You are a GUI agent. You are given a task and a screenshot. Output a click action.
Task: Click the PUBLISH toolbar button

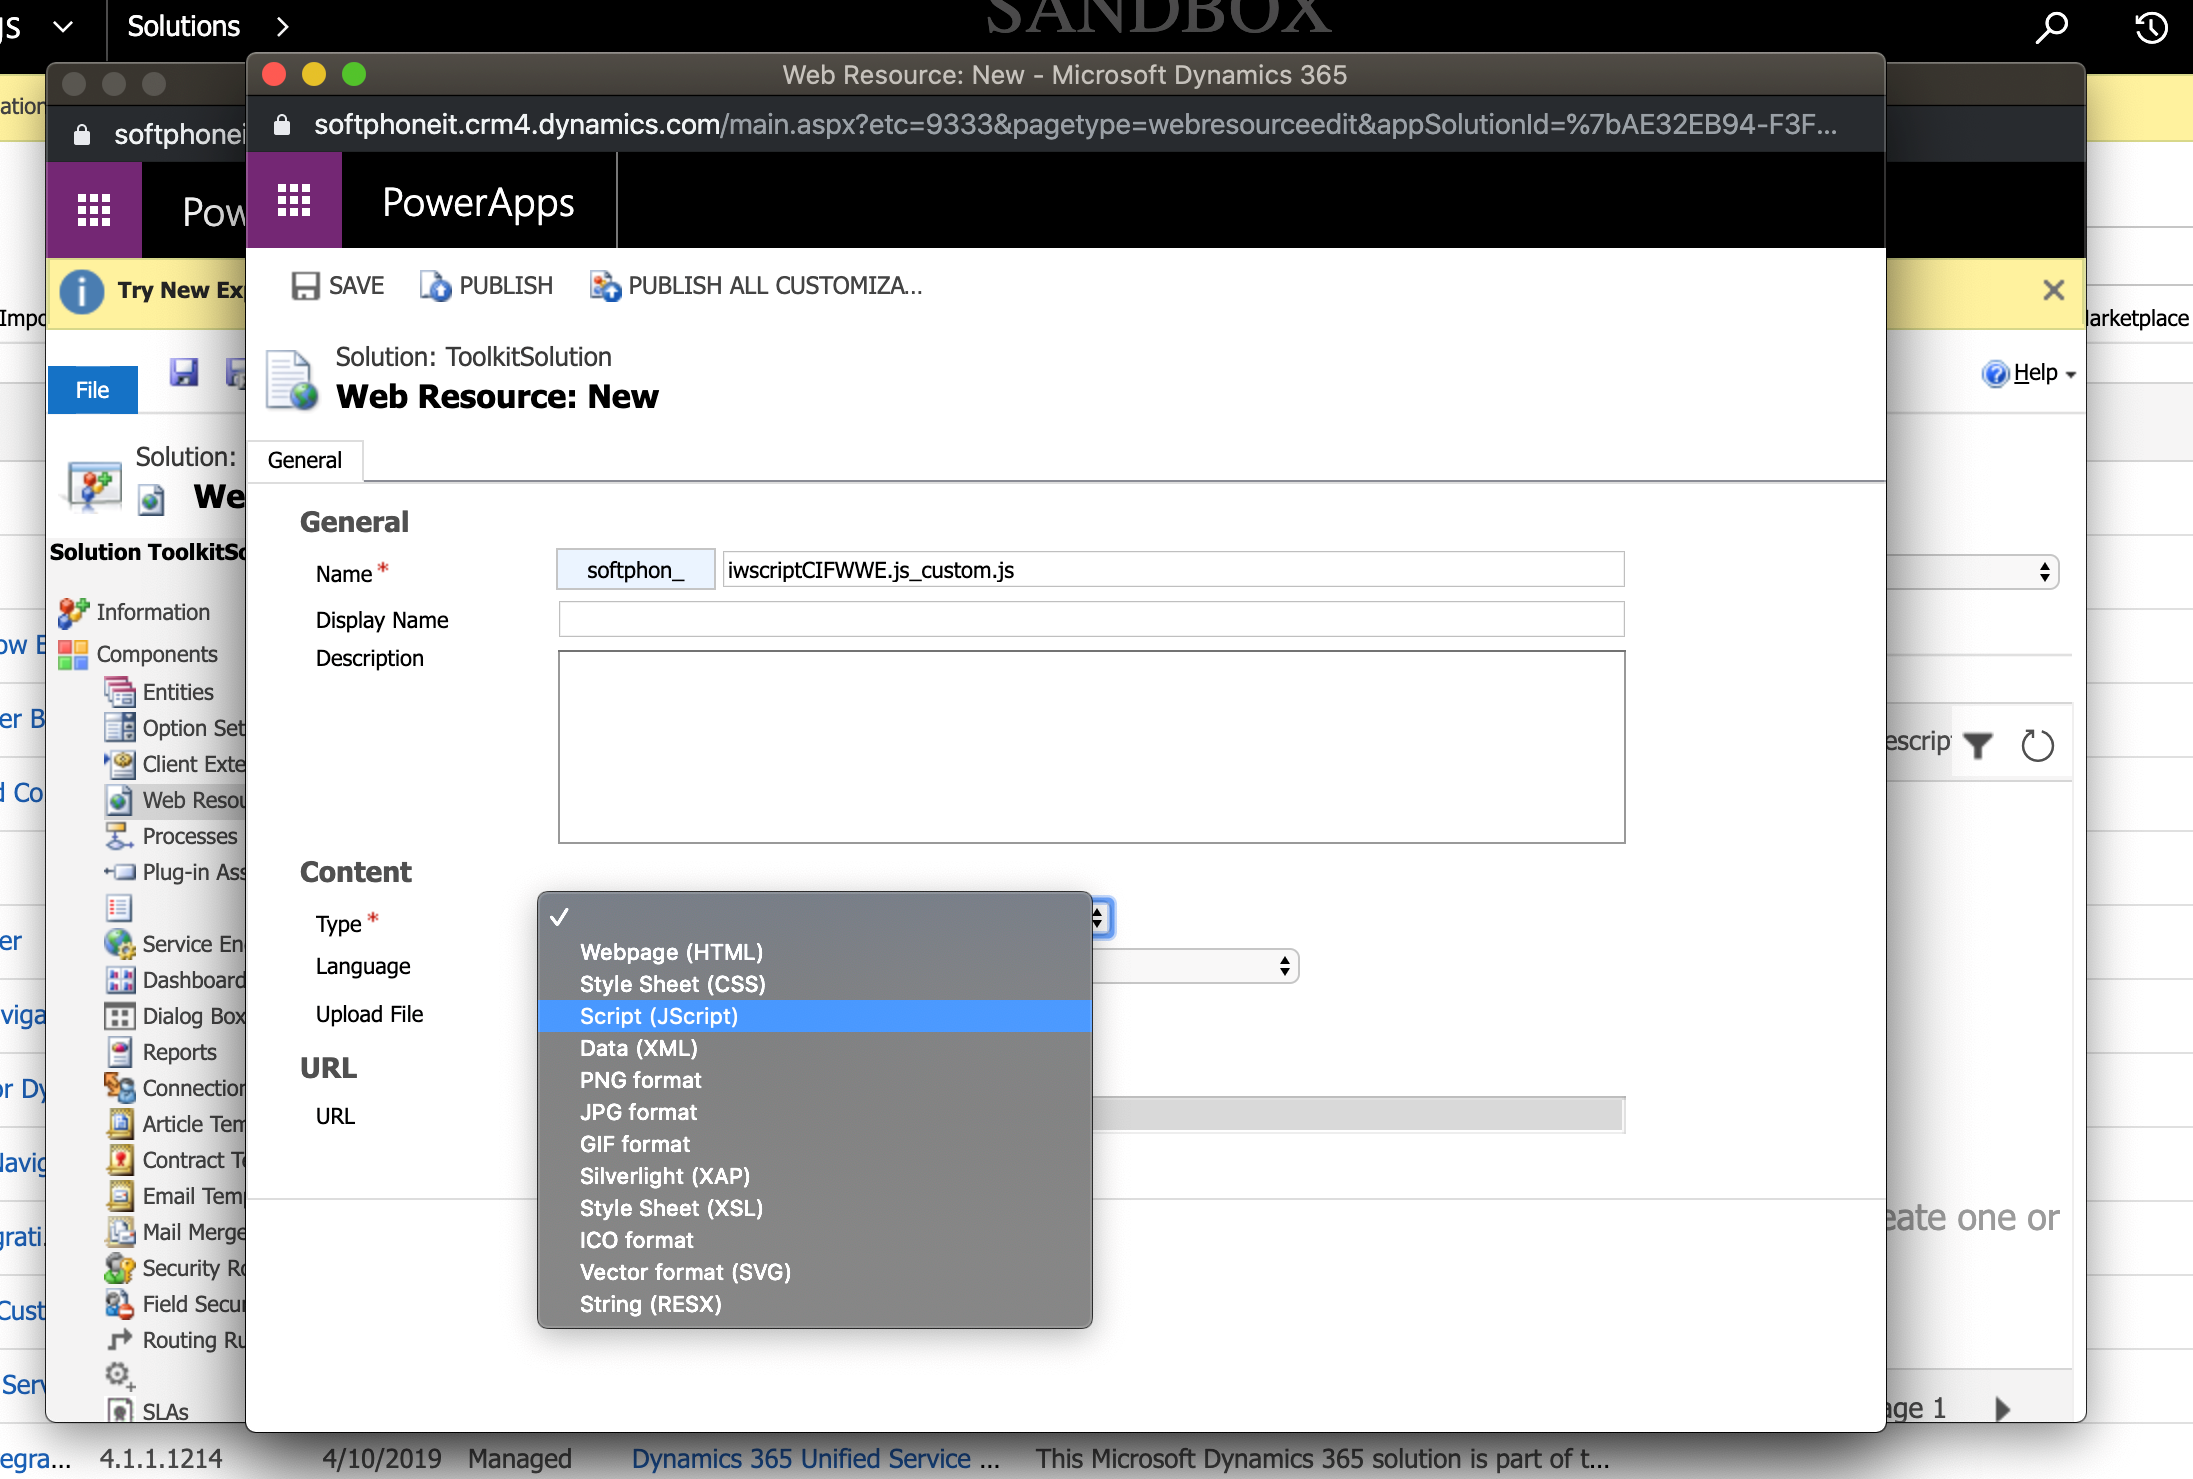(x=486, y=286)
